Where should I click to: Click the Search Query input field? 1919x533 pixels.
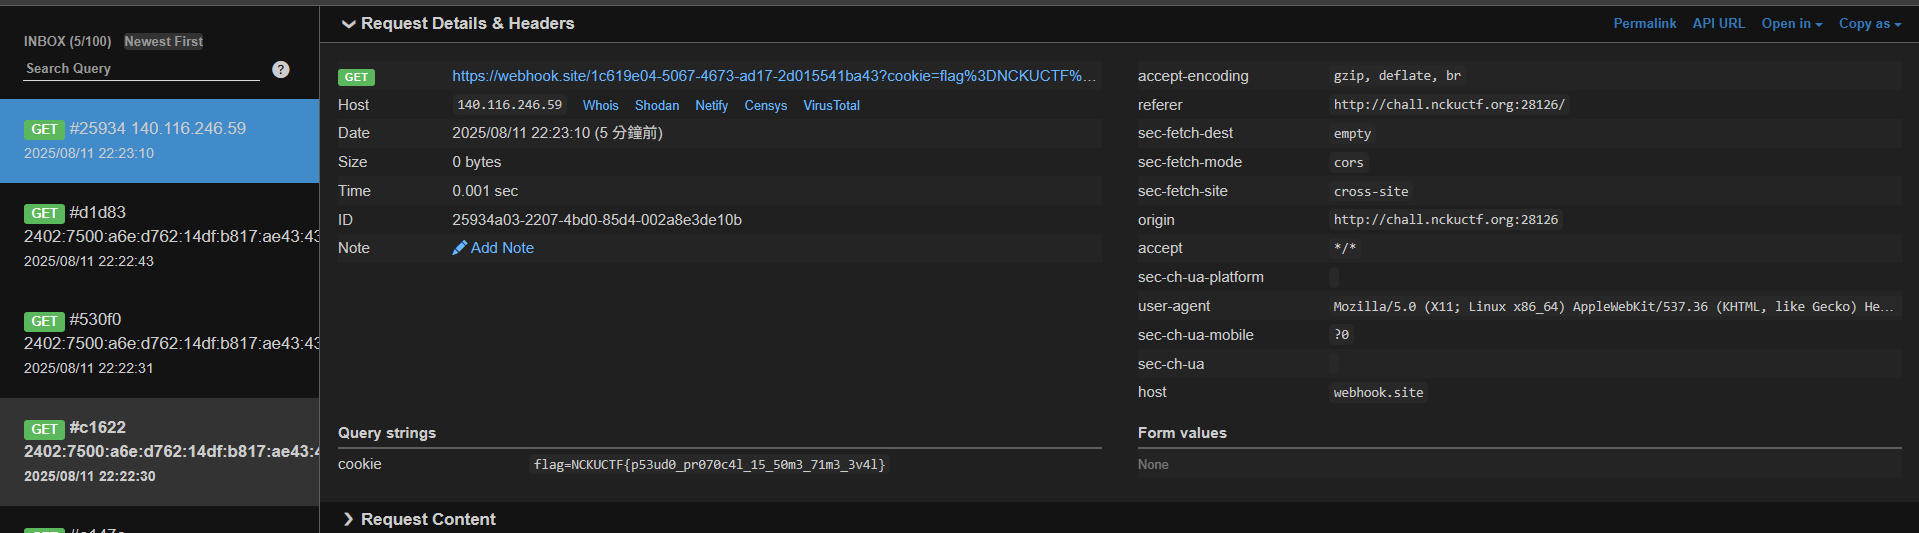(x=141, y=68)
